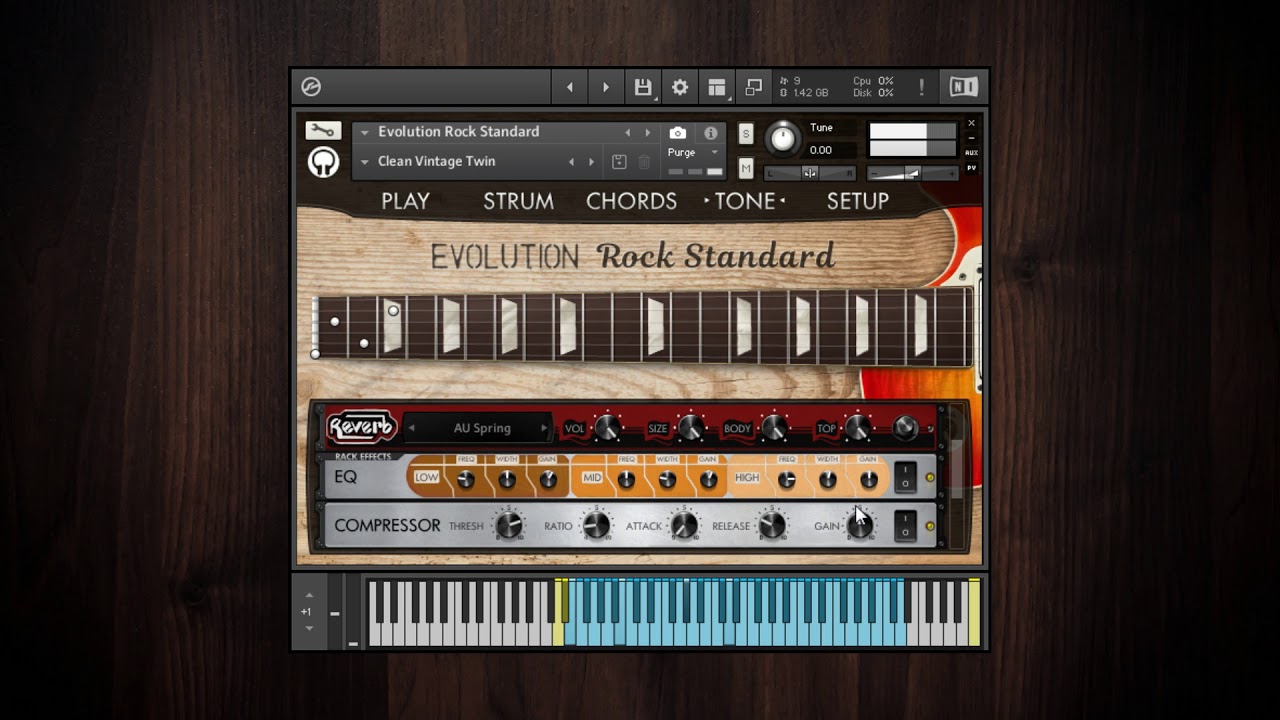Toggle the Reverb on/off knob switch
The width and height of the screenshot is (1280, 720).
coord(905,428)
